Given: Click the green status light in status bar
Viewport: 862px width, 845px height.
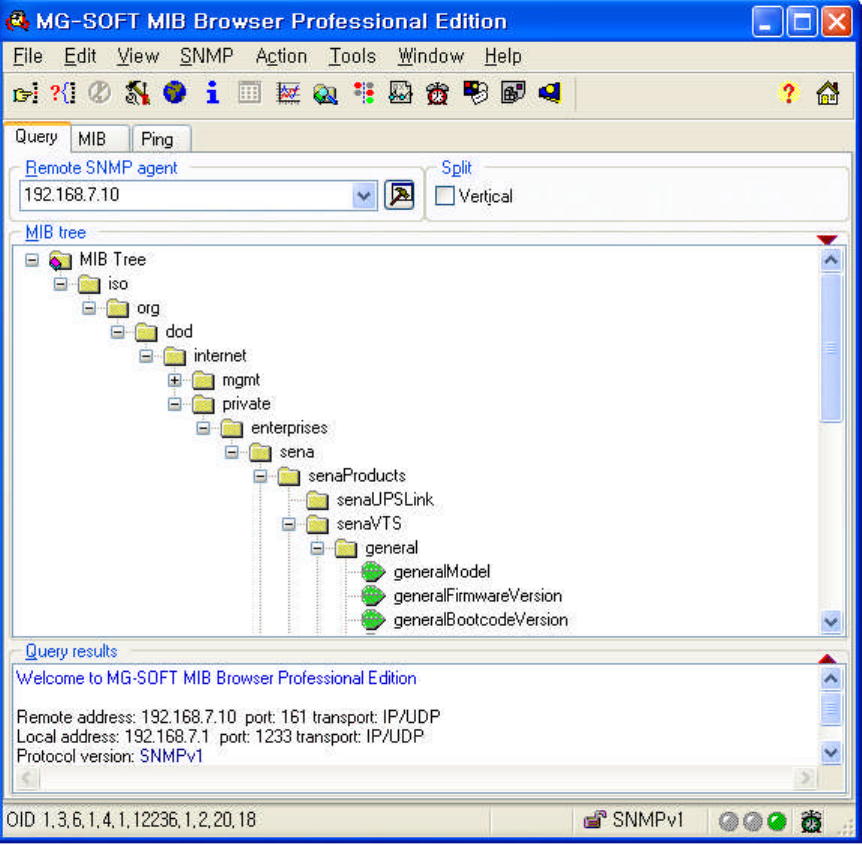Looking at the screenshot, I should (x=776, y=821).
